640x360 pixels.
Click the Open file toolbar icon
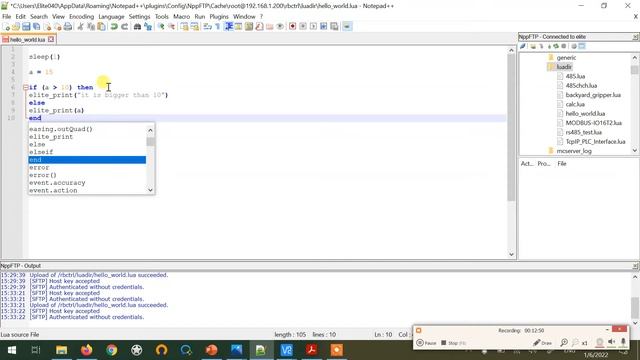coord(16,27)
